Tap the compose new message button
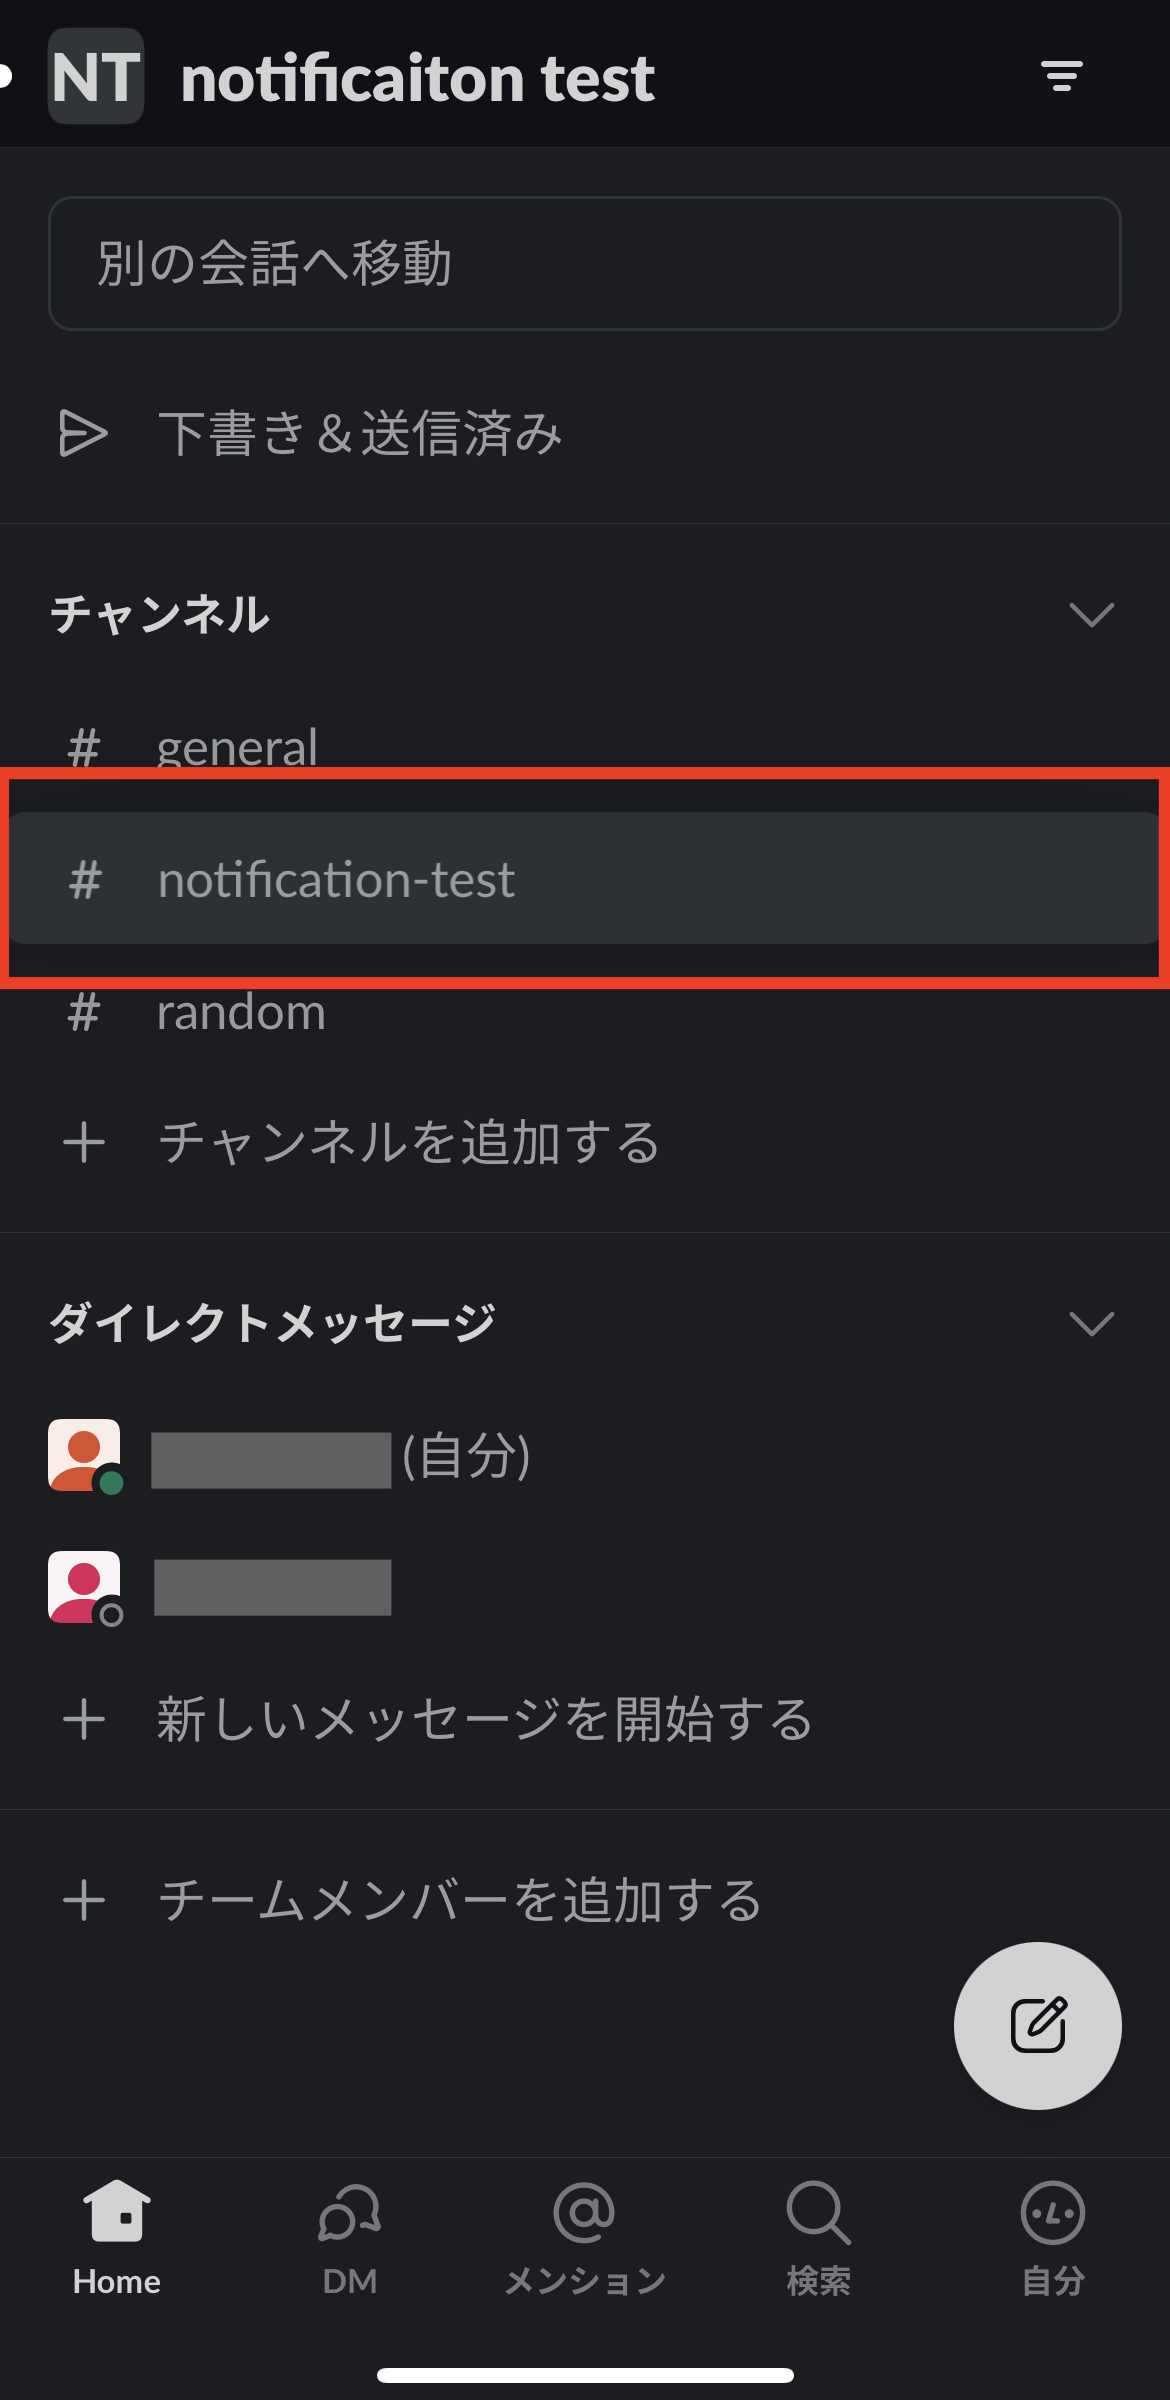The width and height of the screenshot is (1170, 2400). point(1037,2025)
